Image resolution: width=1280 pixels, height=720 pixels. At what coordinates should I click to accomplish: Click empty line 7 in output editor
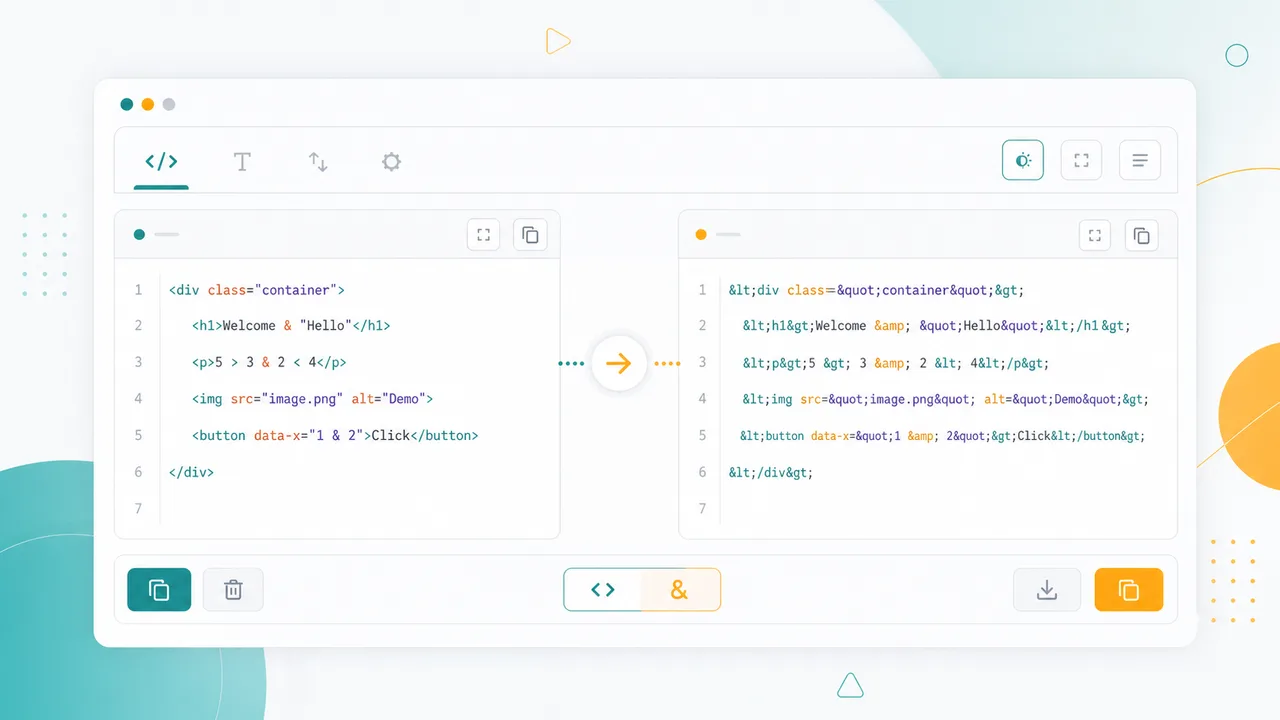928,508
